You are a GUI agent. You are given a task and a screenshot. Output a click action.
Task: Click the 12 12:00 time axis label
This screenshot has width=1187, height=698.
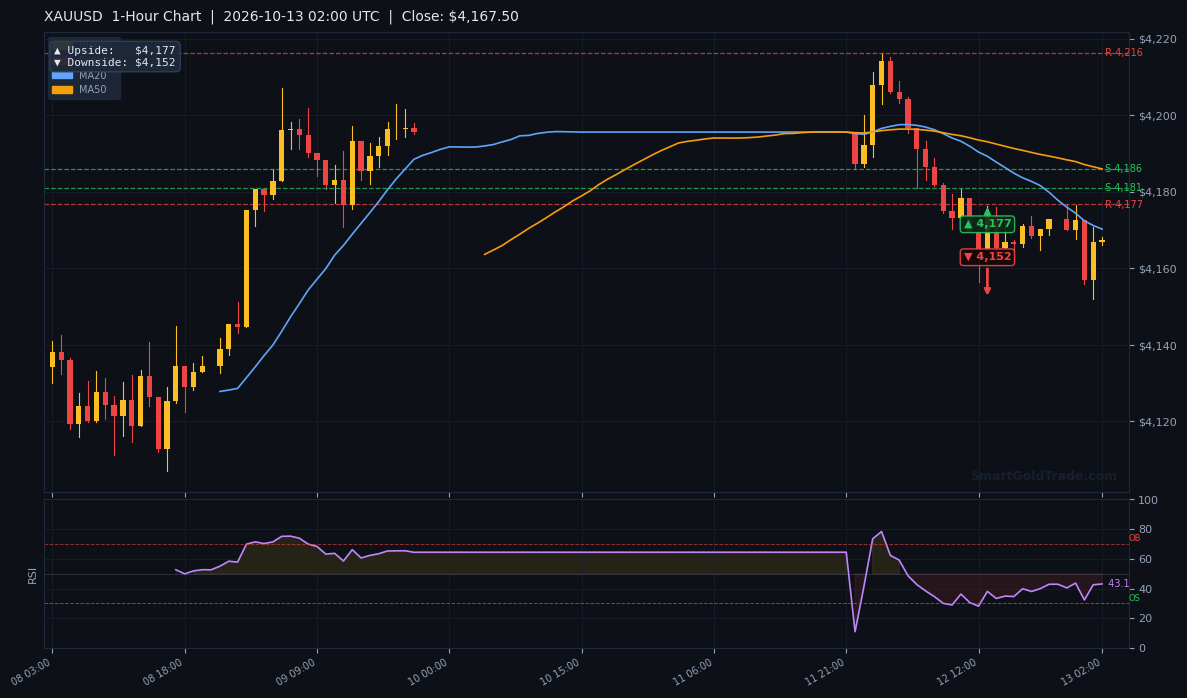(x=958, y=671)
